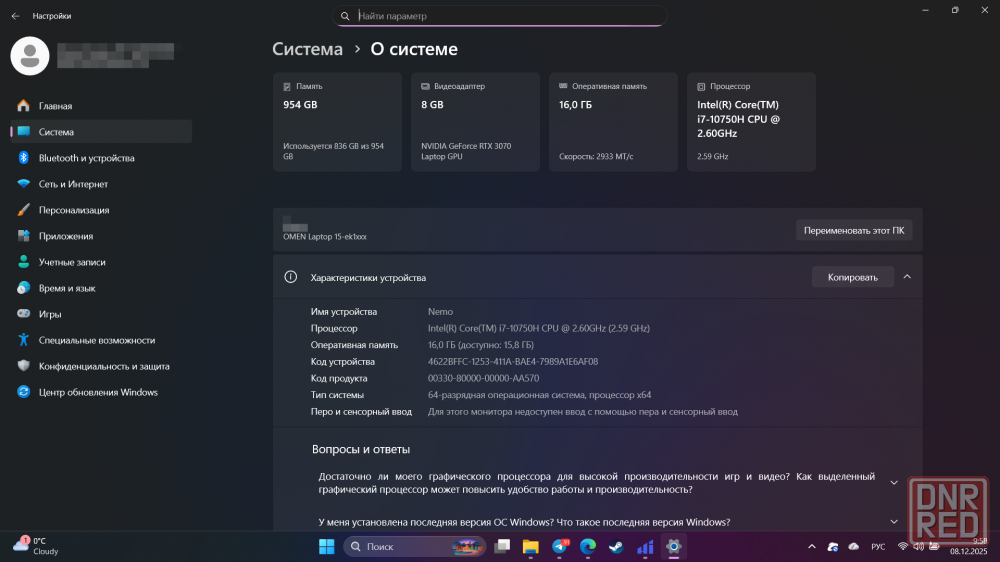Go to Персонализация in the sidebar
Image resolution: width=1000 pixels, height=562 pixels.
coord(74,210)
